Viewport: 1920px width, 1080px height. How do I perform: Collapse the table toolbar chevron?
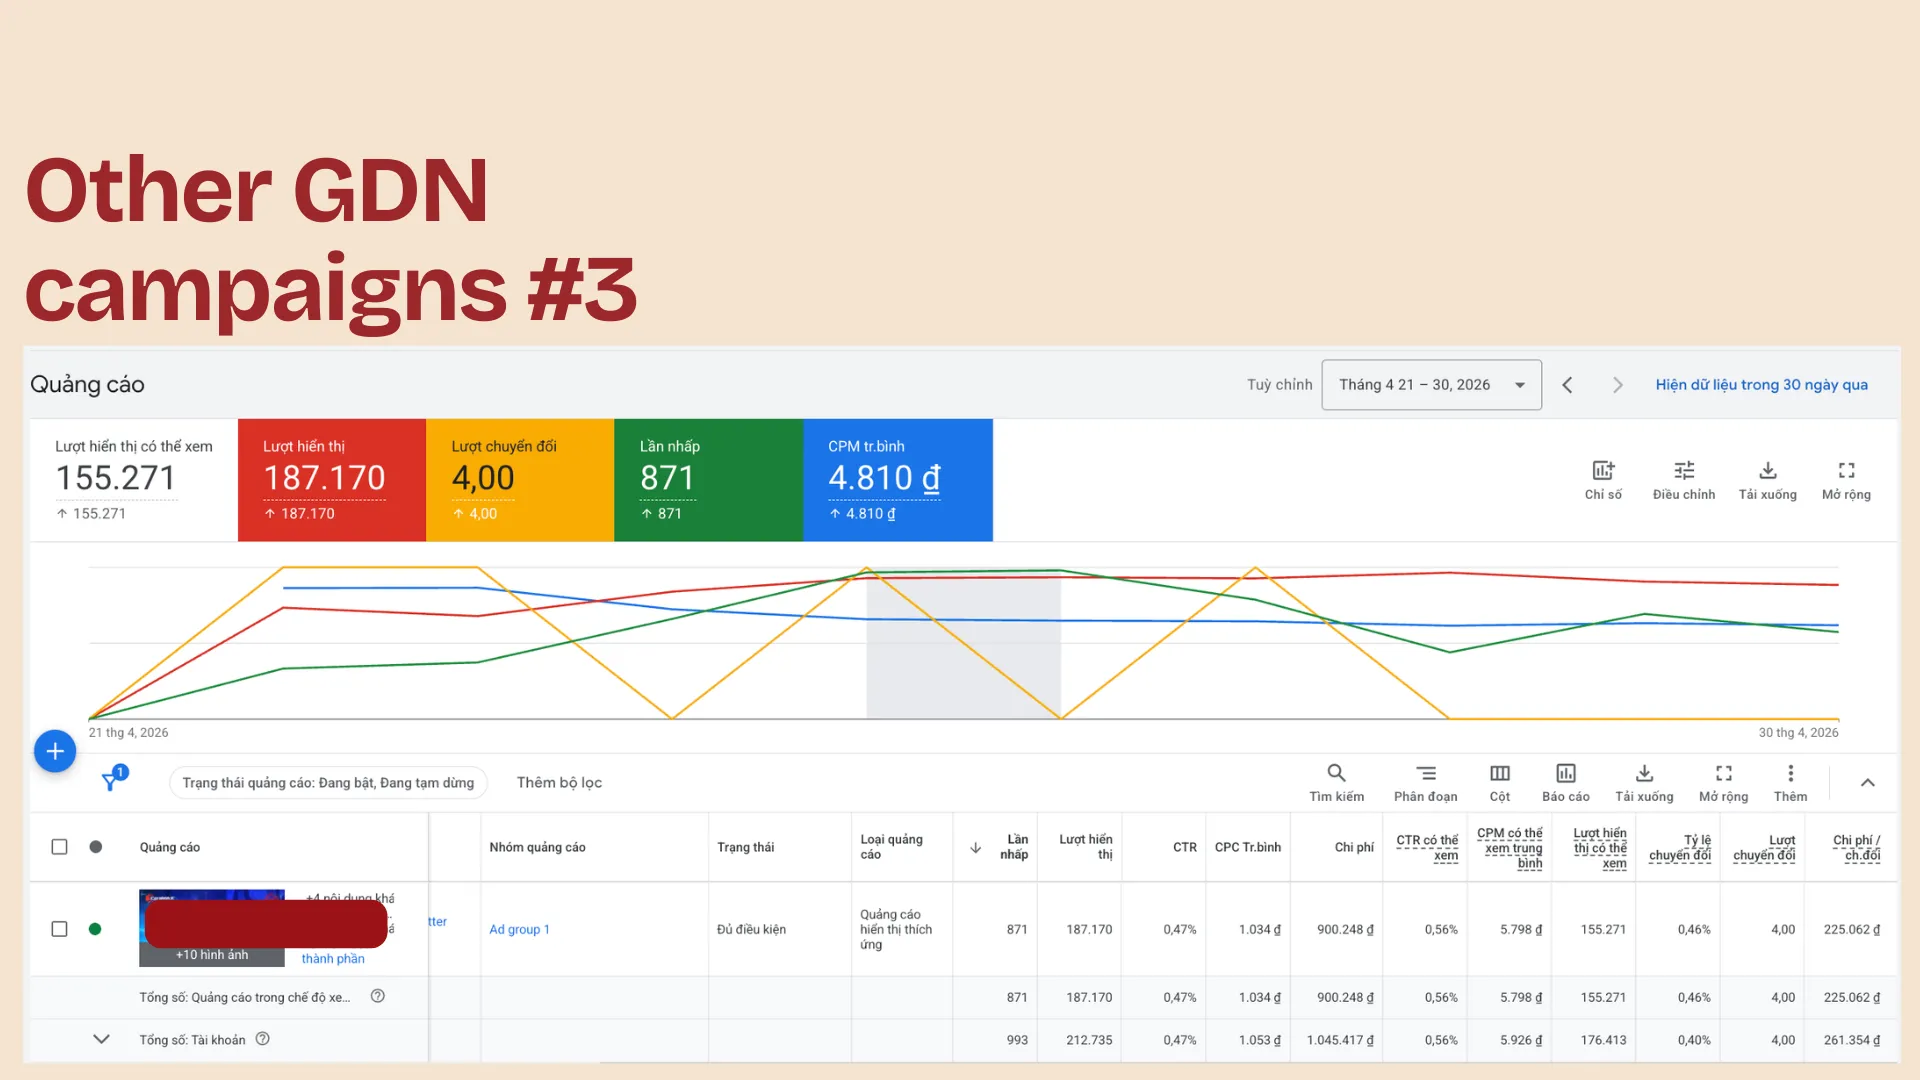pyautogui.click(x=1867, y=783)
